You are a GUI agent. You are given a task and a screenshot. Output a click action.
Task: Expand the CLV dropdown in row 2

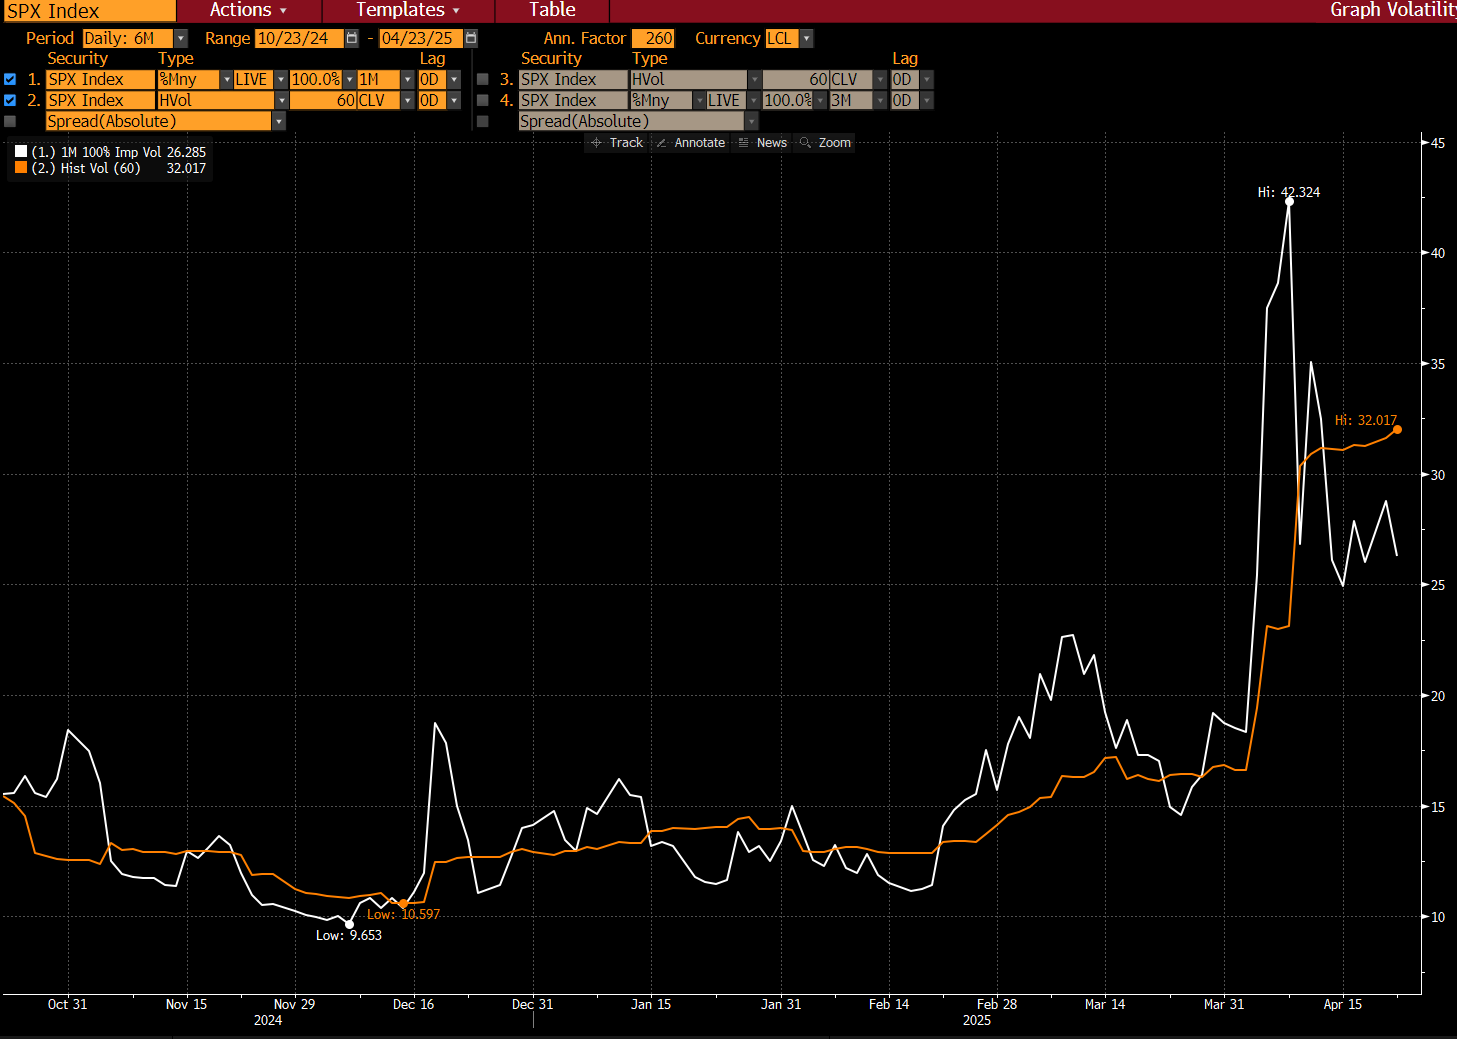coord(408,100)
